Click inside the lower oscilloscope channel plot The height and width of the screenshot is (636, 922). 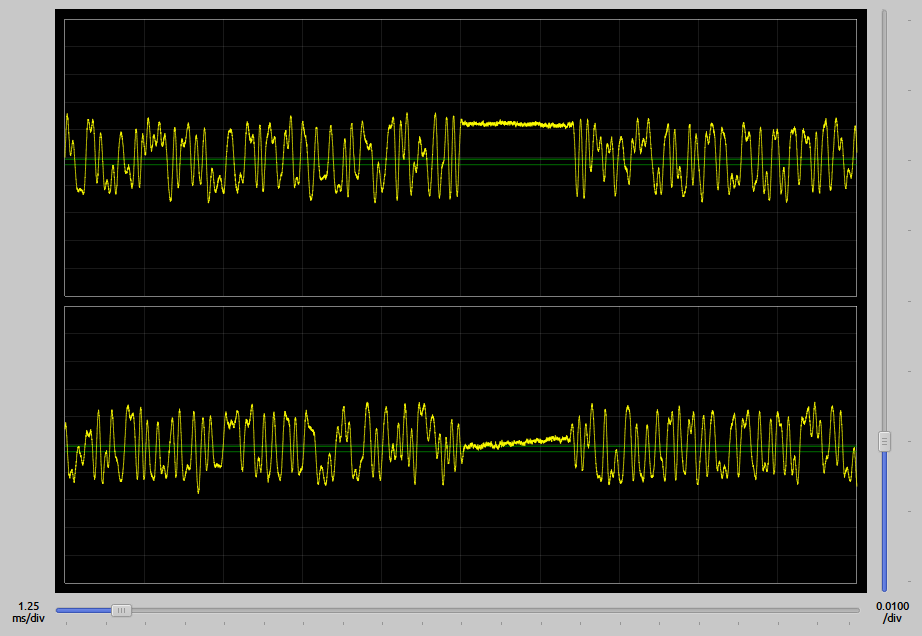(460, 445)
